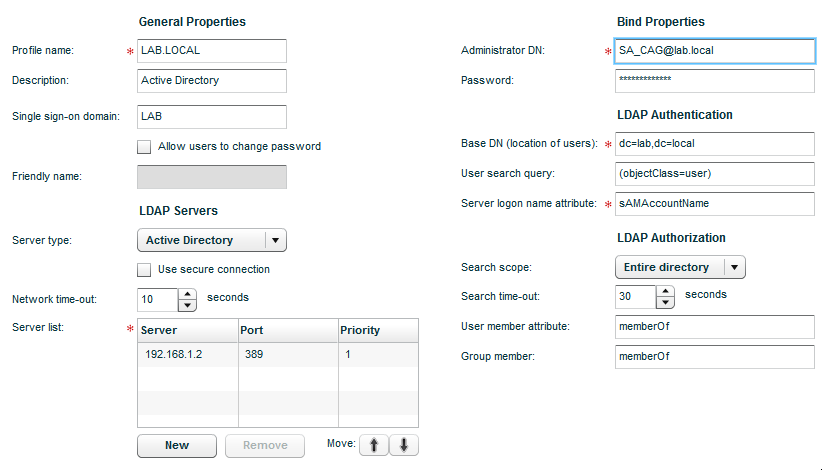Expand the Search scope dropdown

click(x=680, y=267)
